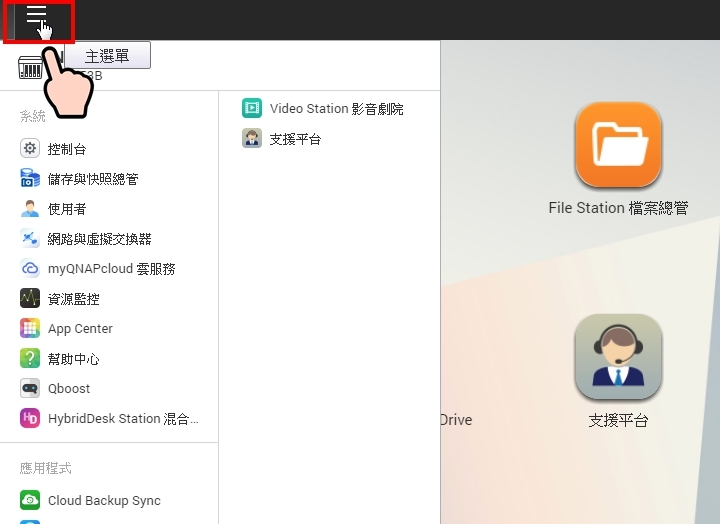
Task: Click Video Station 影音劇院 label
Action: point(336,109)
